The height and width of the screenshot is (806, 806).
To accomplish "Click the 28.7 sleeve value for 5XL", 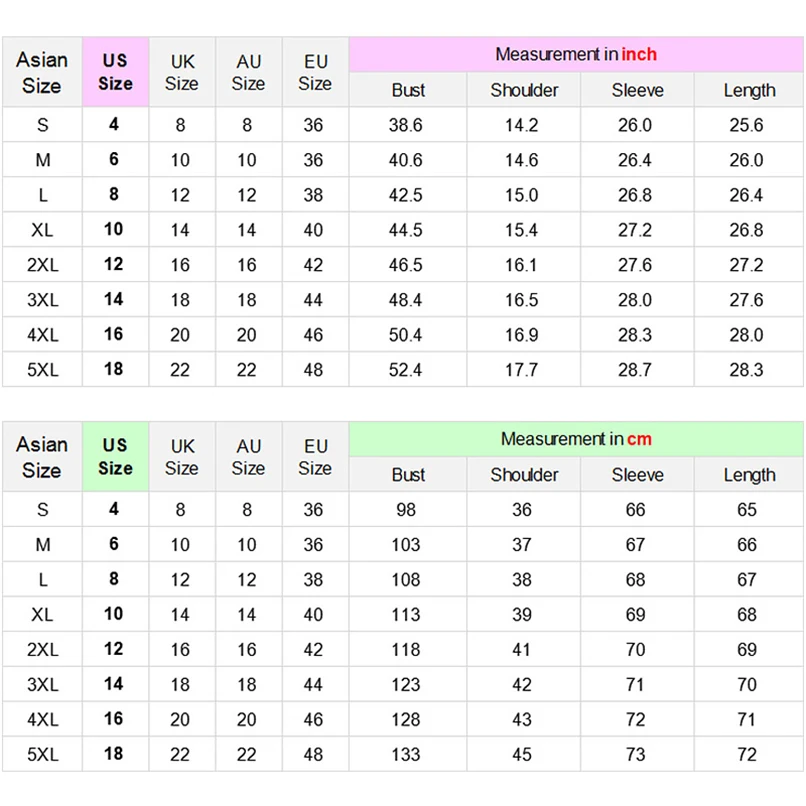I will 635,370.
